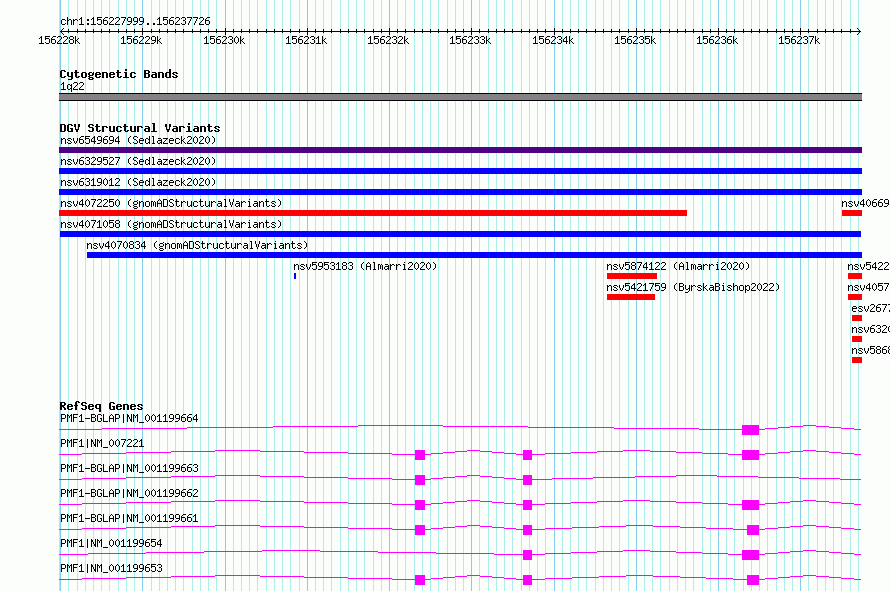Screen dimensions: 890x591
Task: Select the leftmost exon of PMF1-BGLAP|NM_001199663
Action: [420, 480]
